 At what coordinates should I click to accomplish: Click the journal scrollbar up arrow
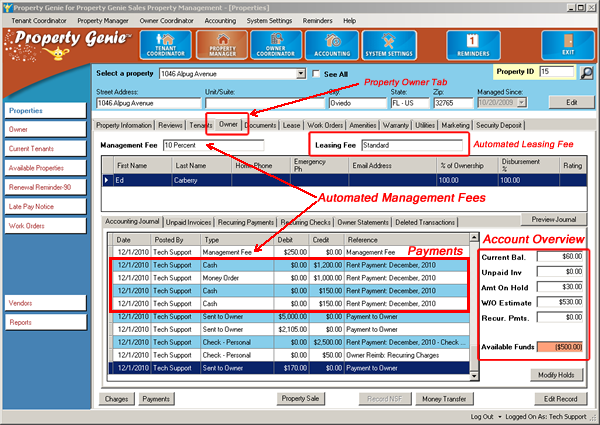(474, 237)
